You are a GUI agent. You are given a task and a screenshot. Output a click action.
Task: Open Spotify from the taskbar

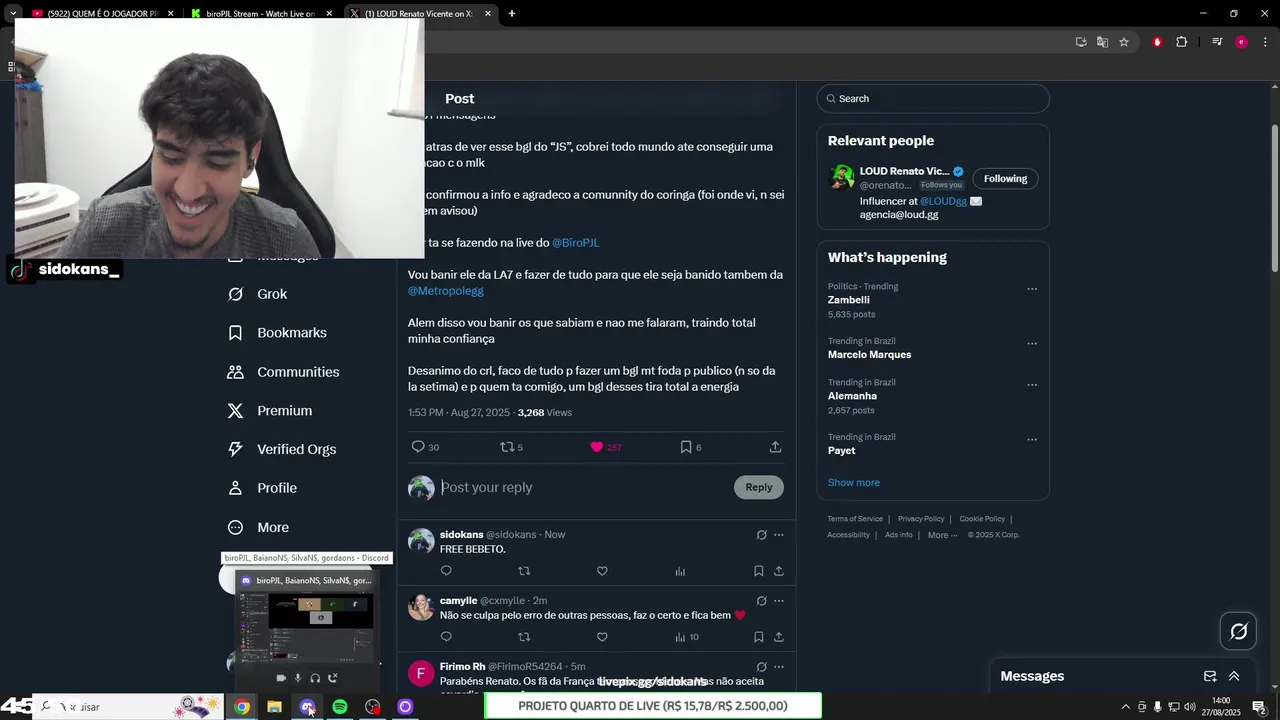click(340, 707)
